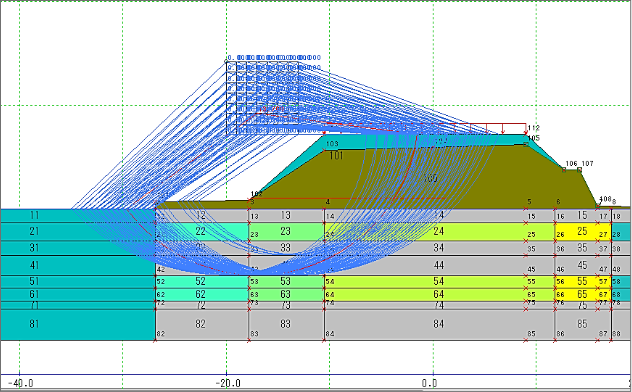The image size is (632, 392).
Task: Click node label 17
Action: 603,217
